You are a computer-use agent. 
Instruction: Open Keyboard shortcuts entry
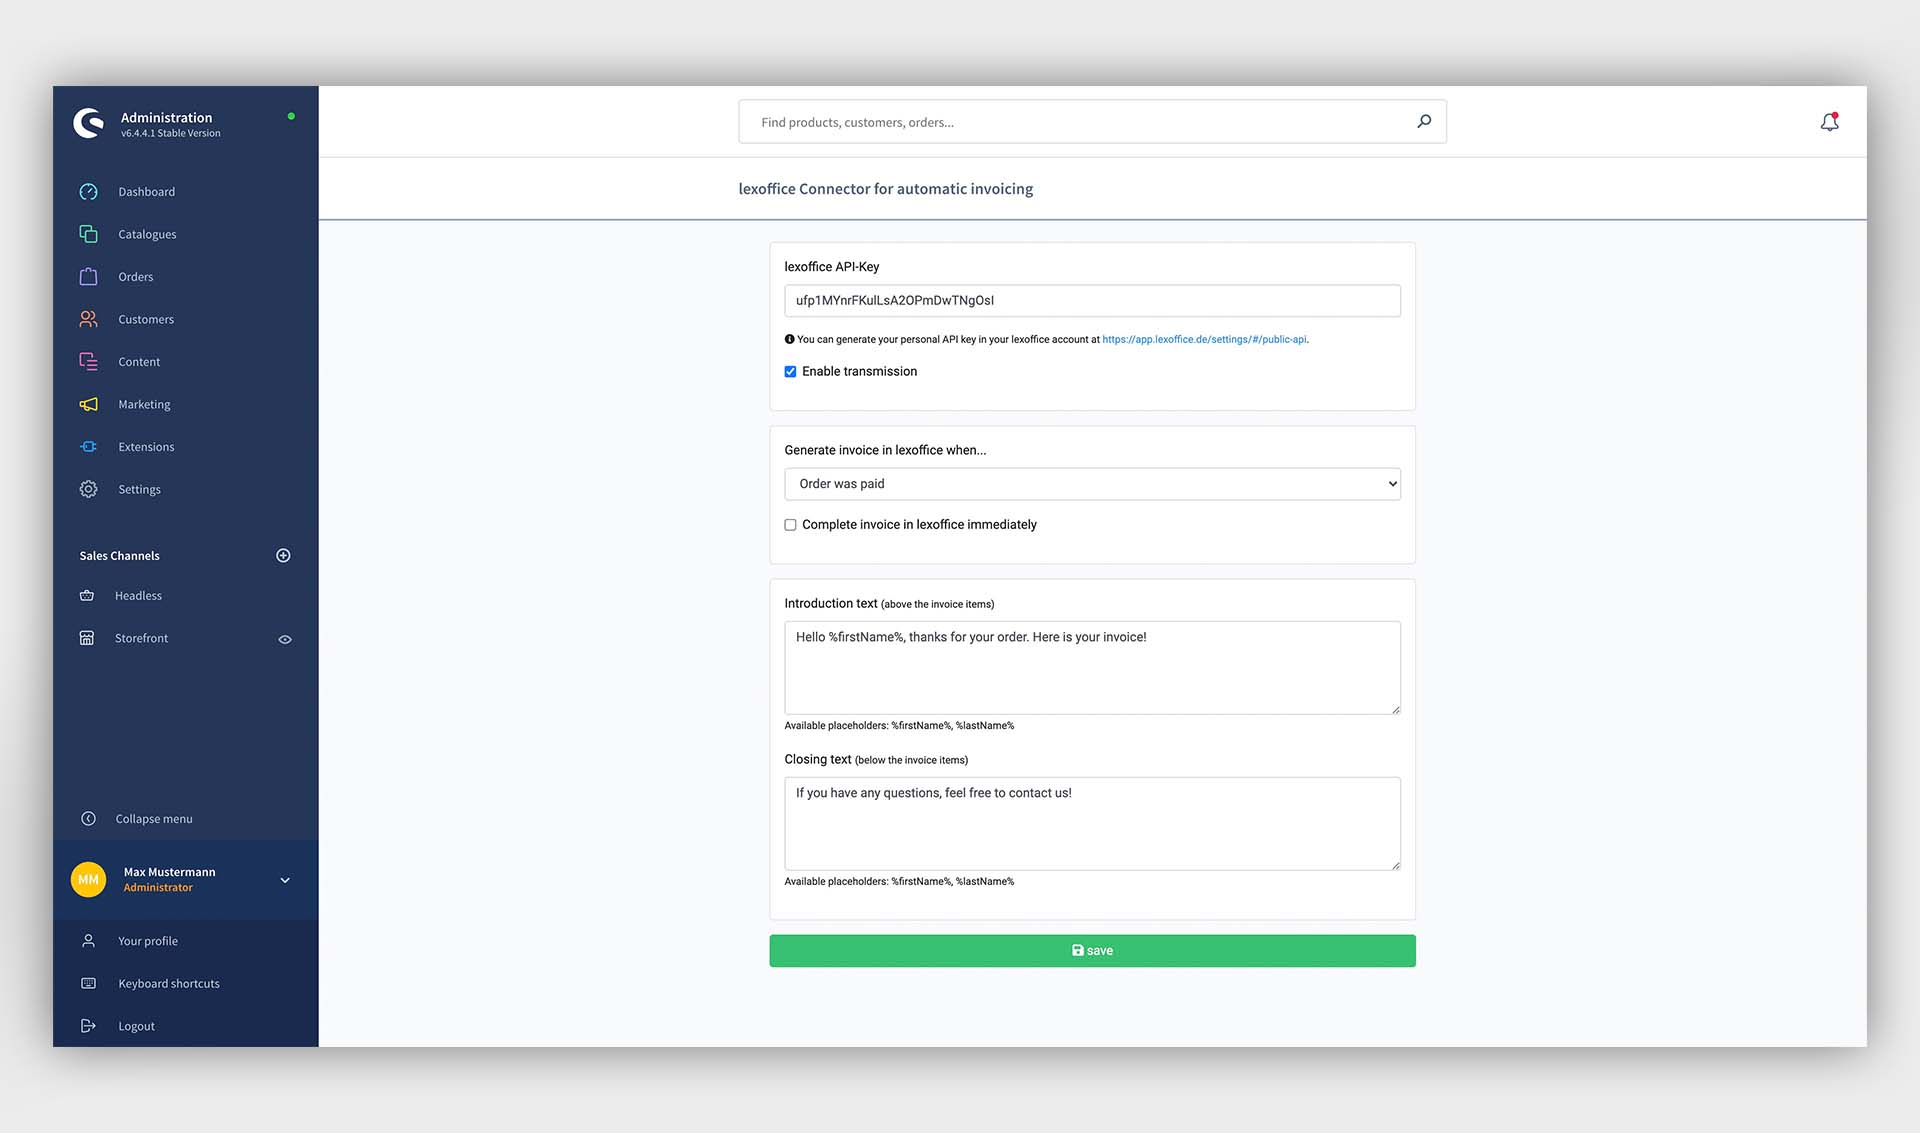pos(169,984)
